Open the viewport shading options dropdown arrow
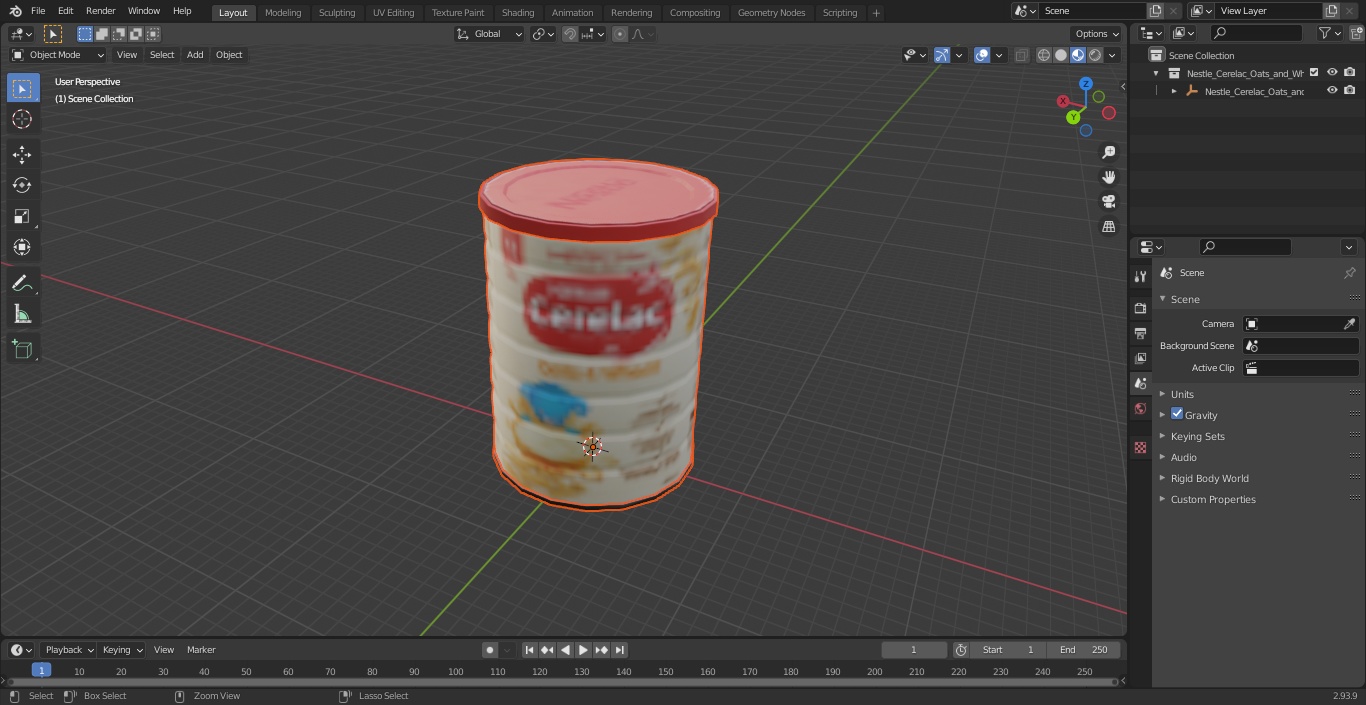The height and width of the screenshot is (705, 1366). (1112, 55)
